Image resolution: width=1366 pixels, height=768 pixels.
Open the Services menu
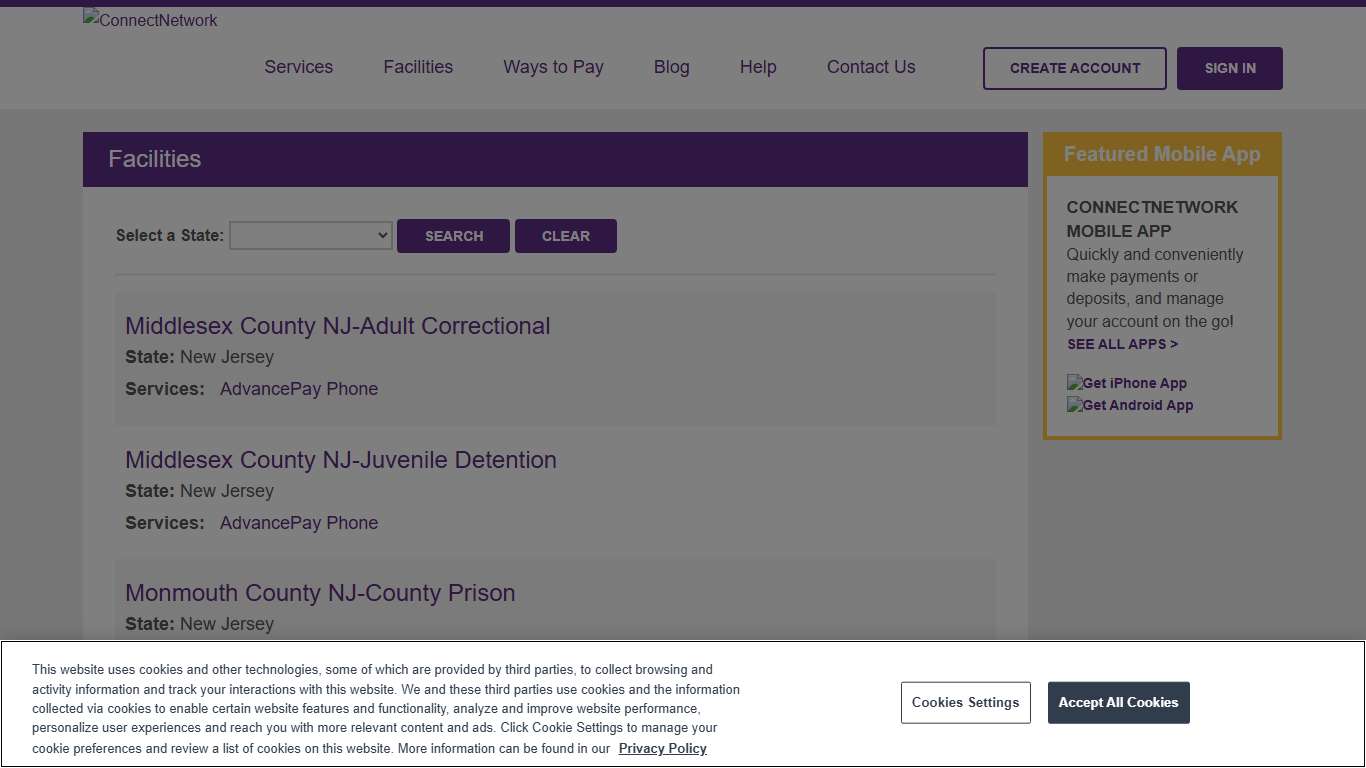point(298,67)
